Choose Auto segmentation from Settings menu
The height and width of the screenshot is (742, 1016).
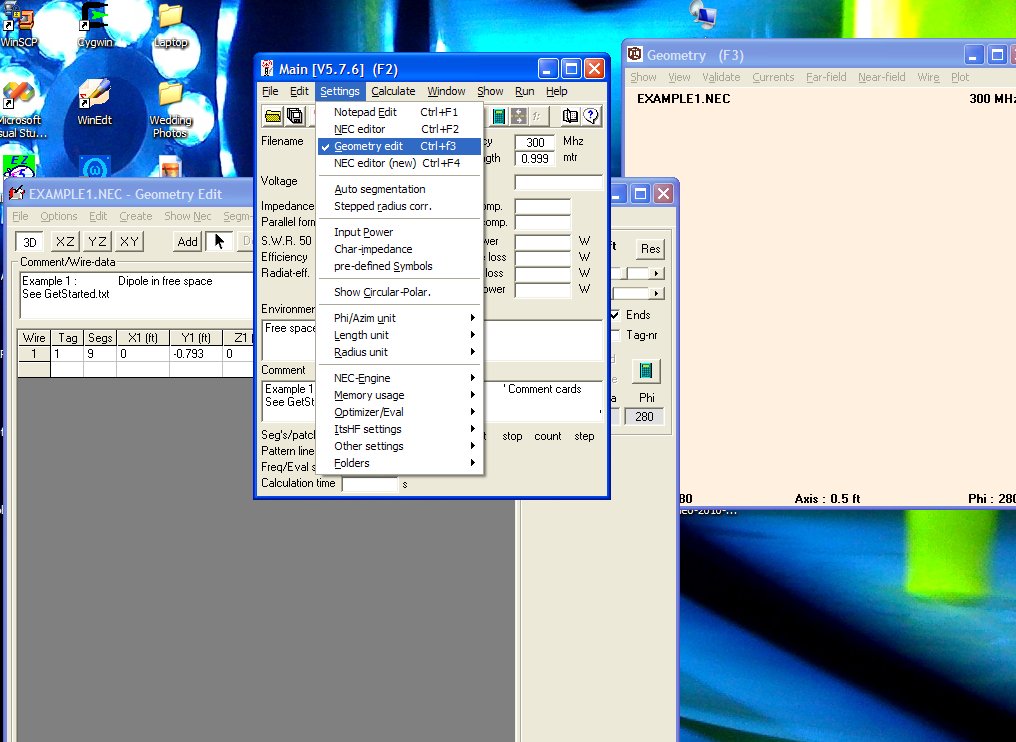pos(379,189)
